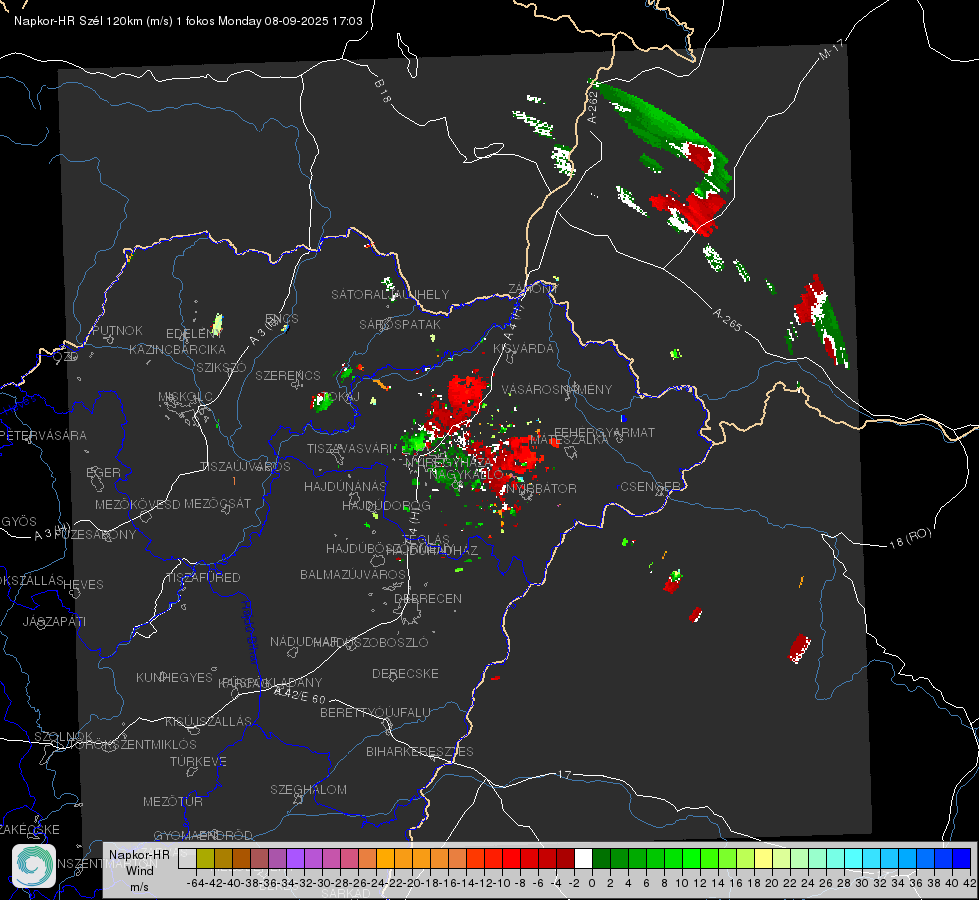Click the swirl logo icon at bottom left
This screenshot has width=979, height=900.
tap(34, 866)
